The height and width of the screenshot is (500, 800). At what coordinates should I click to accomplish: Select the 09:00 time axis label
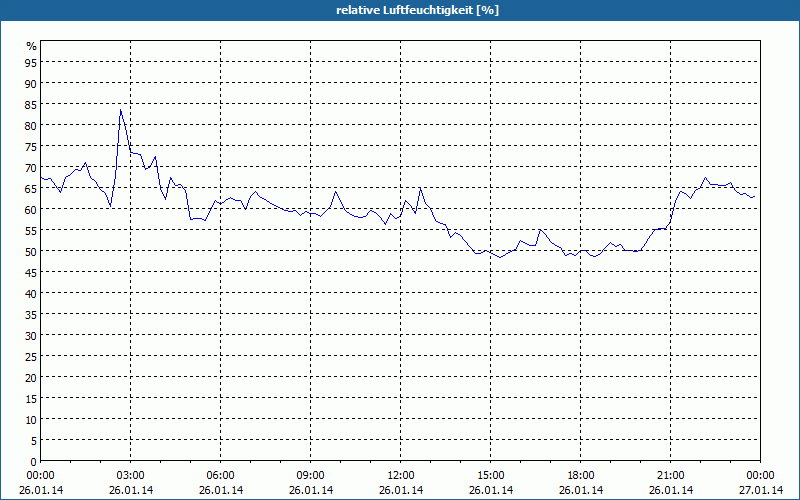tap(311, 475)
